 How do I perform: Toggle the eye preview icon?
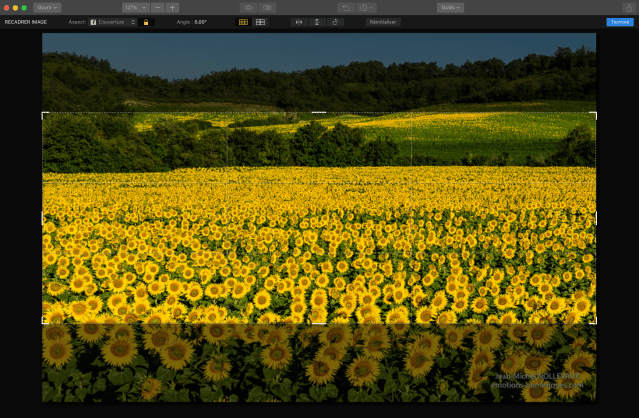pos(249,7)
